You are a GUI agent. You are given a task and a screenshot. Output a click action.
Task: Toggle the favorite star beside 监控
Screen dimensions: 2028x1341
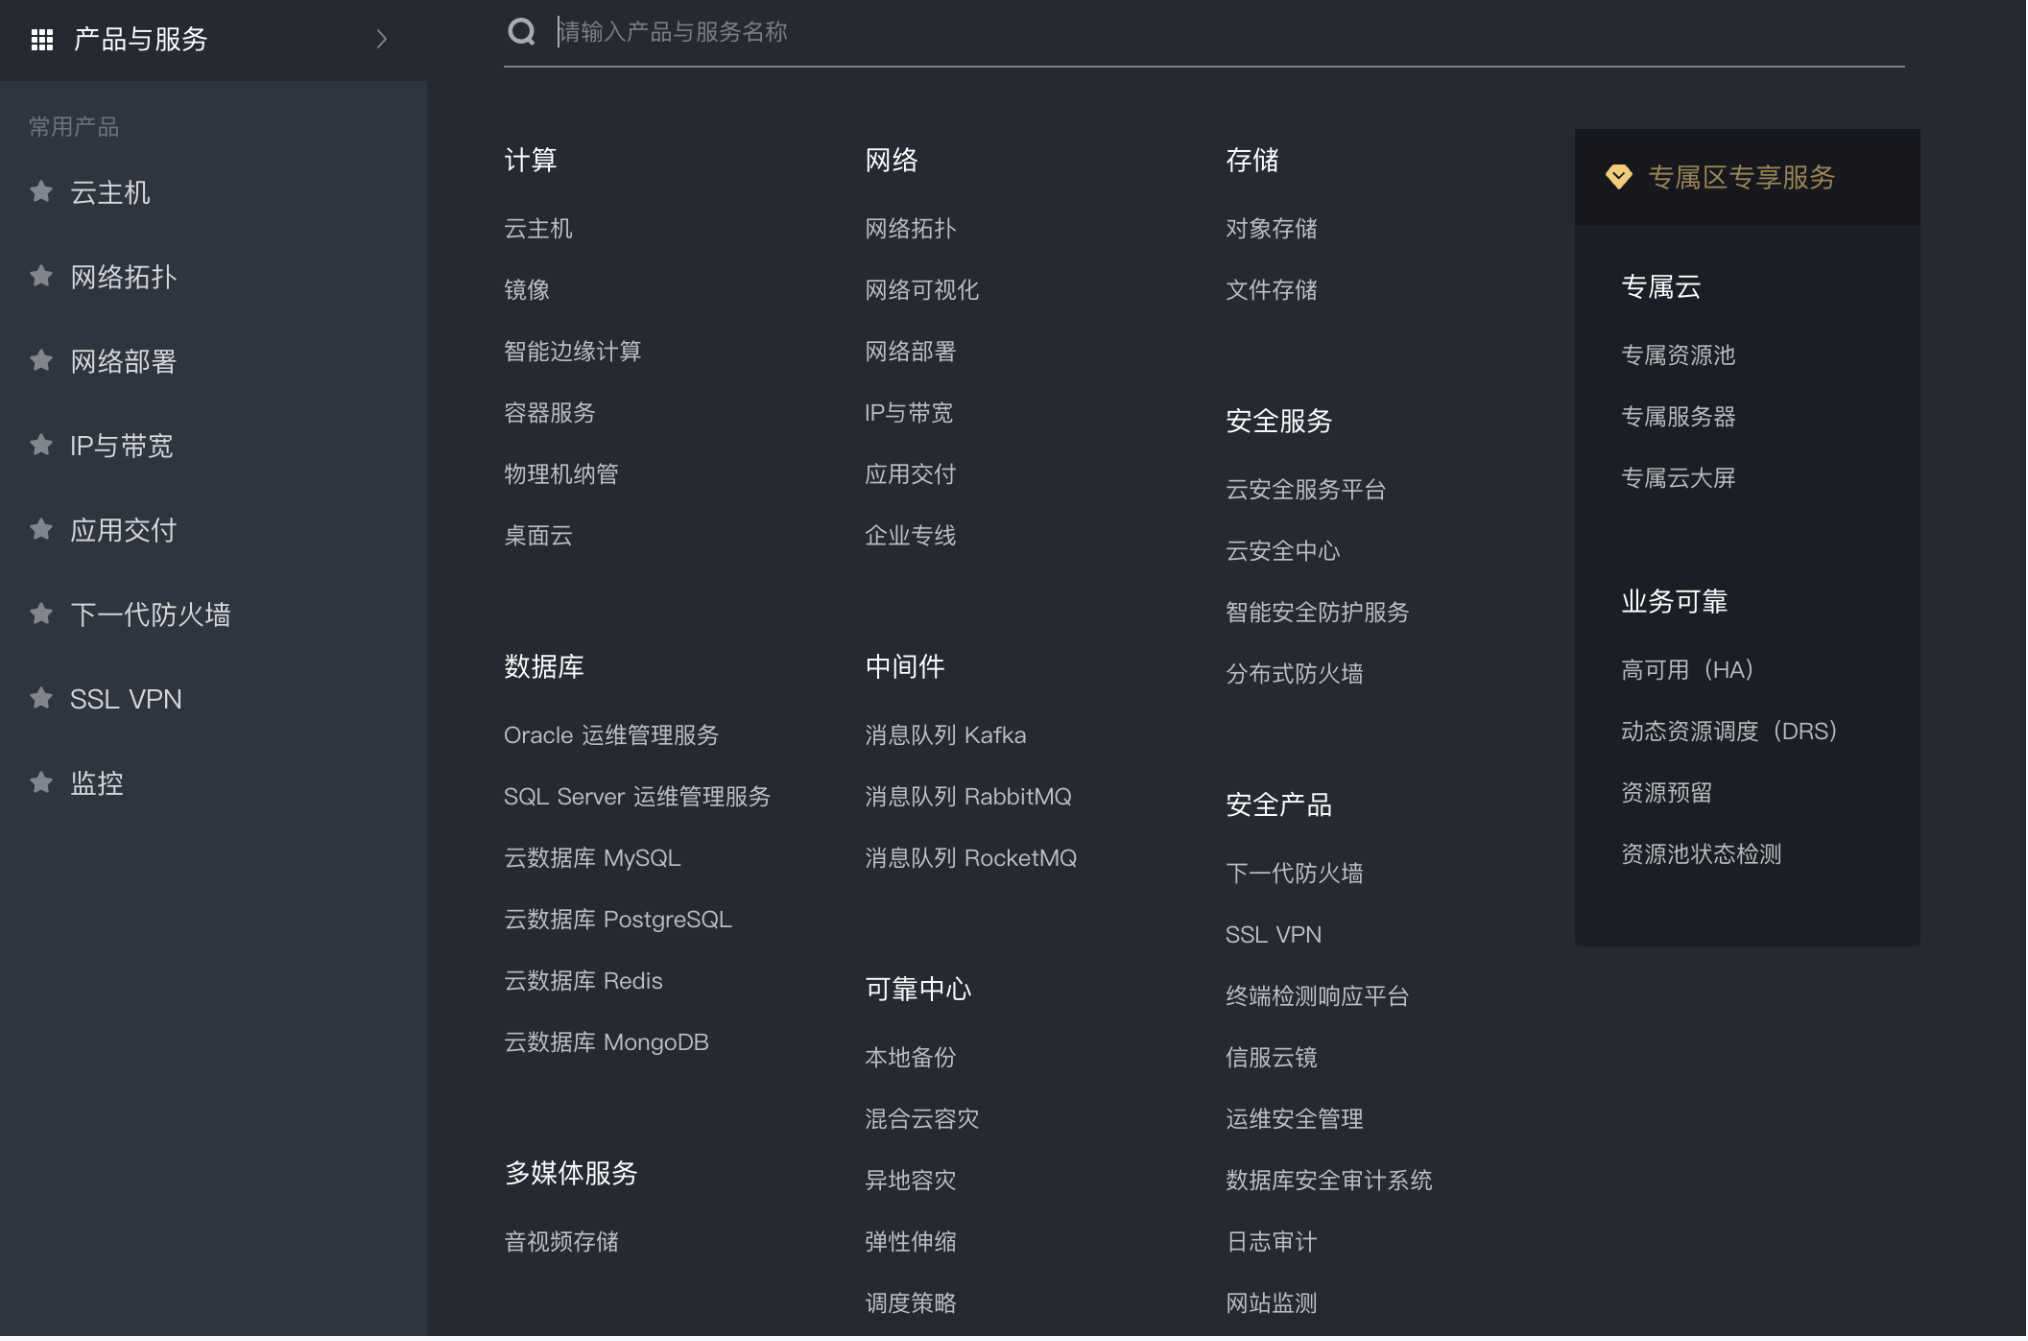pyautogui.click(x=41, y=782)
